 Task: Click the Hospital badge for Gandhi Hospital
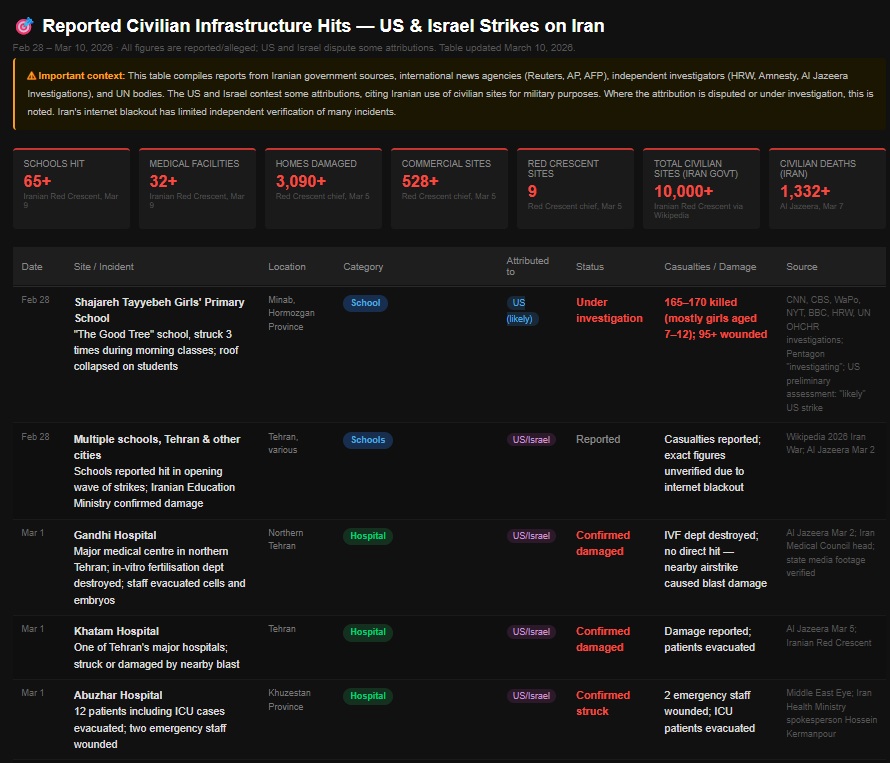(368, 536)
